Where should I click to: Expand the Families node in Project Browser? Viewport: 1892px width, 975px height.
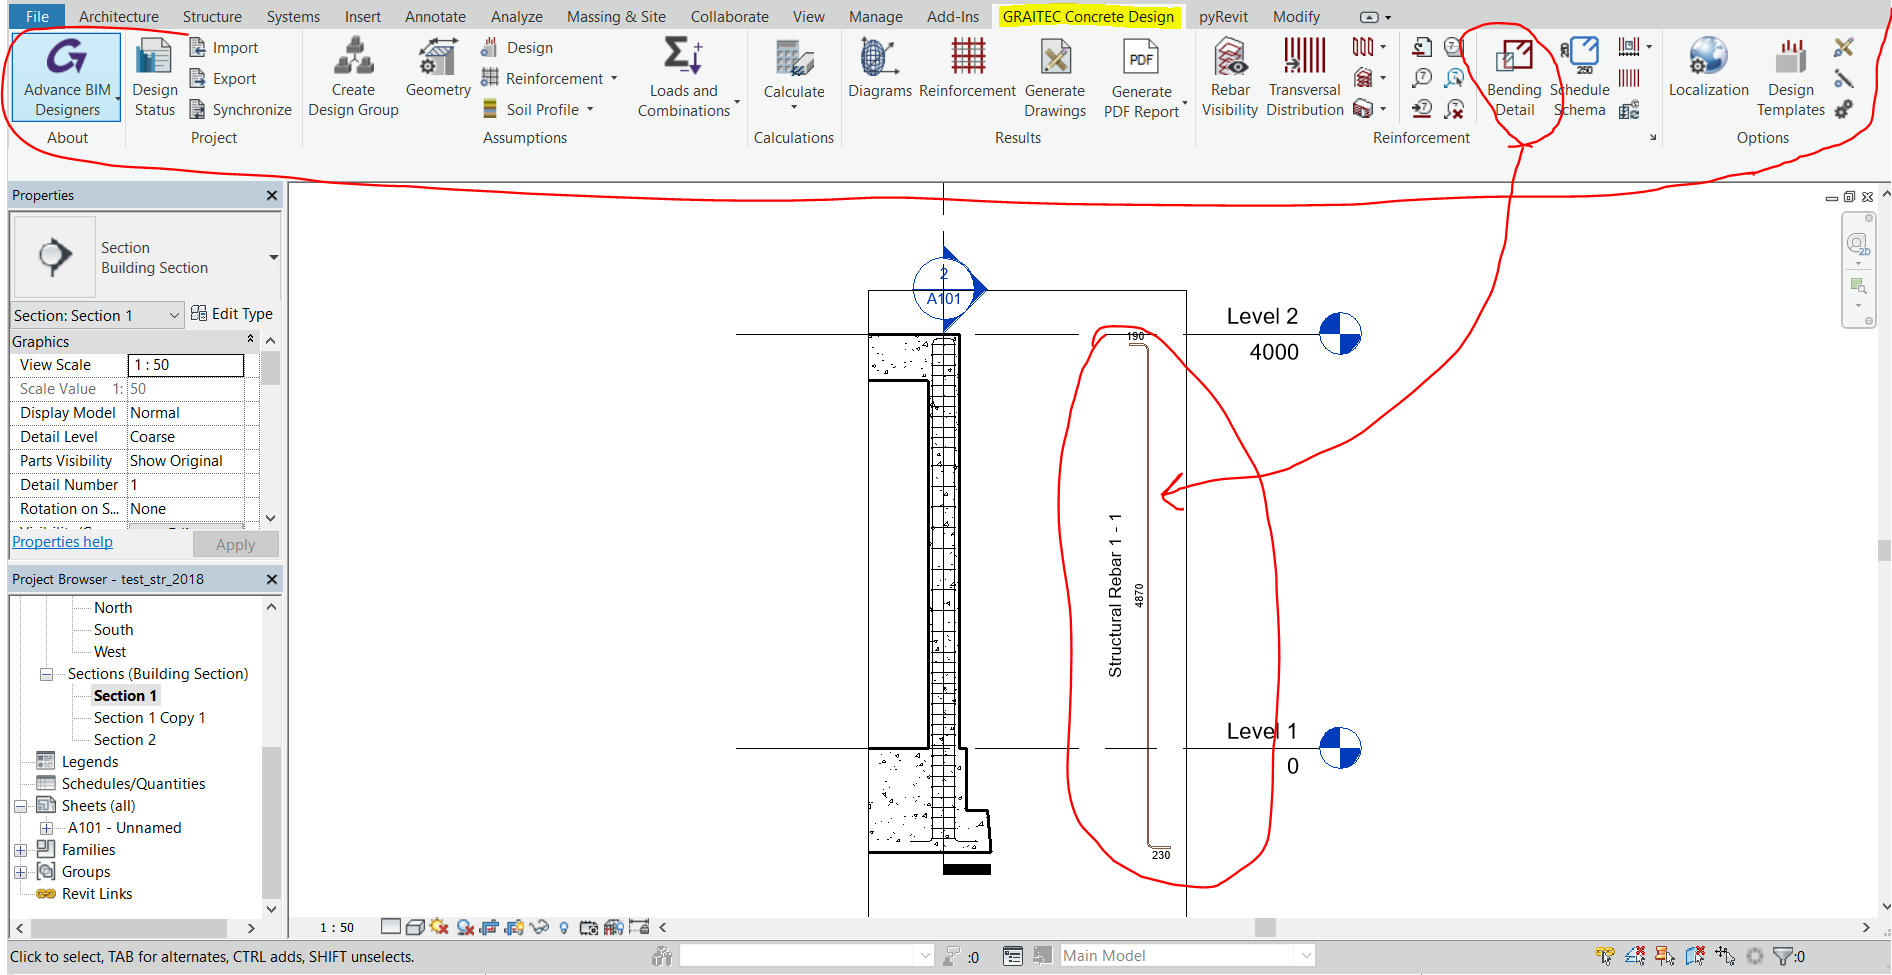pyautogui.click(x=20, y=850)
